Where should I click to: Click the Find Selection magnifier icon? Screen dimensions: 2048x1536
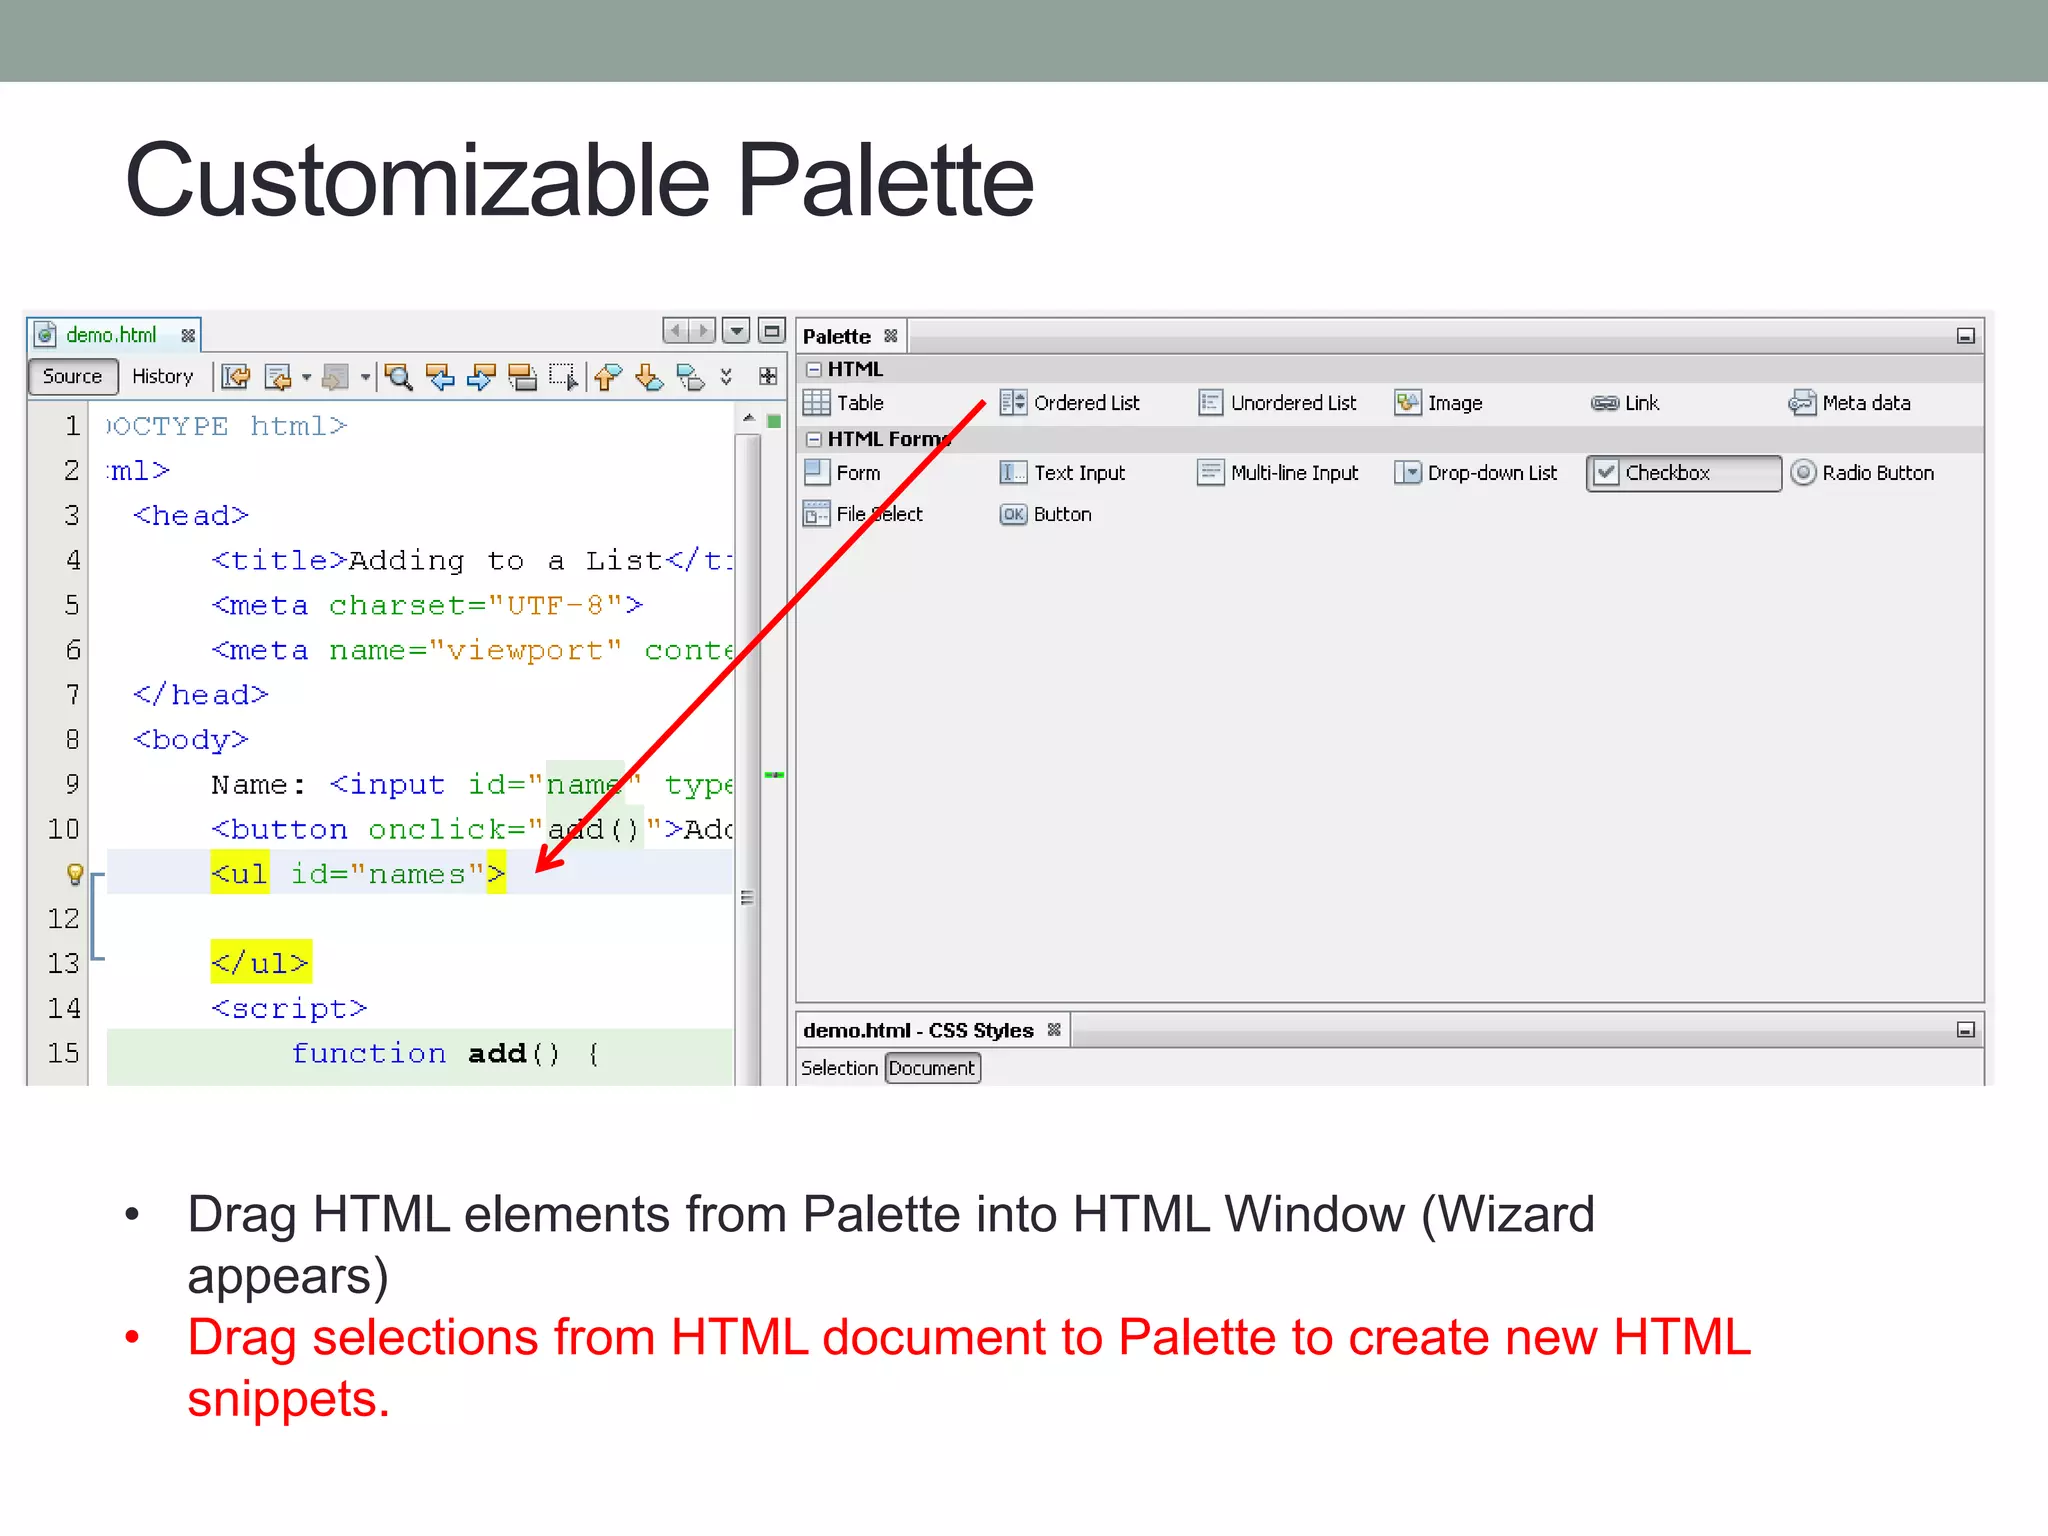tap(399, 377)
